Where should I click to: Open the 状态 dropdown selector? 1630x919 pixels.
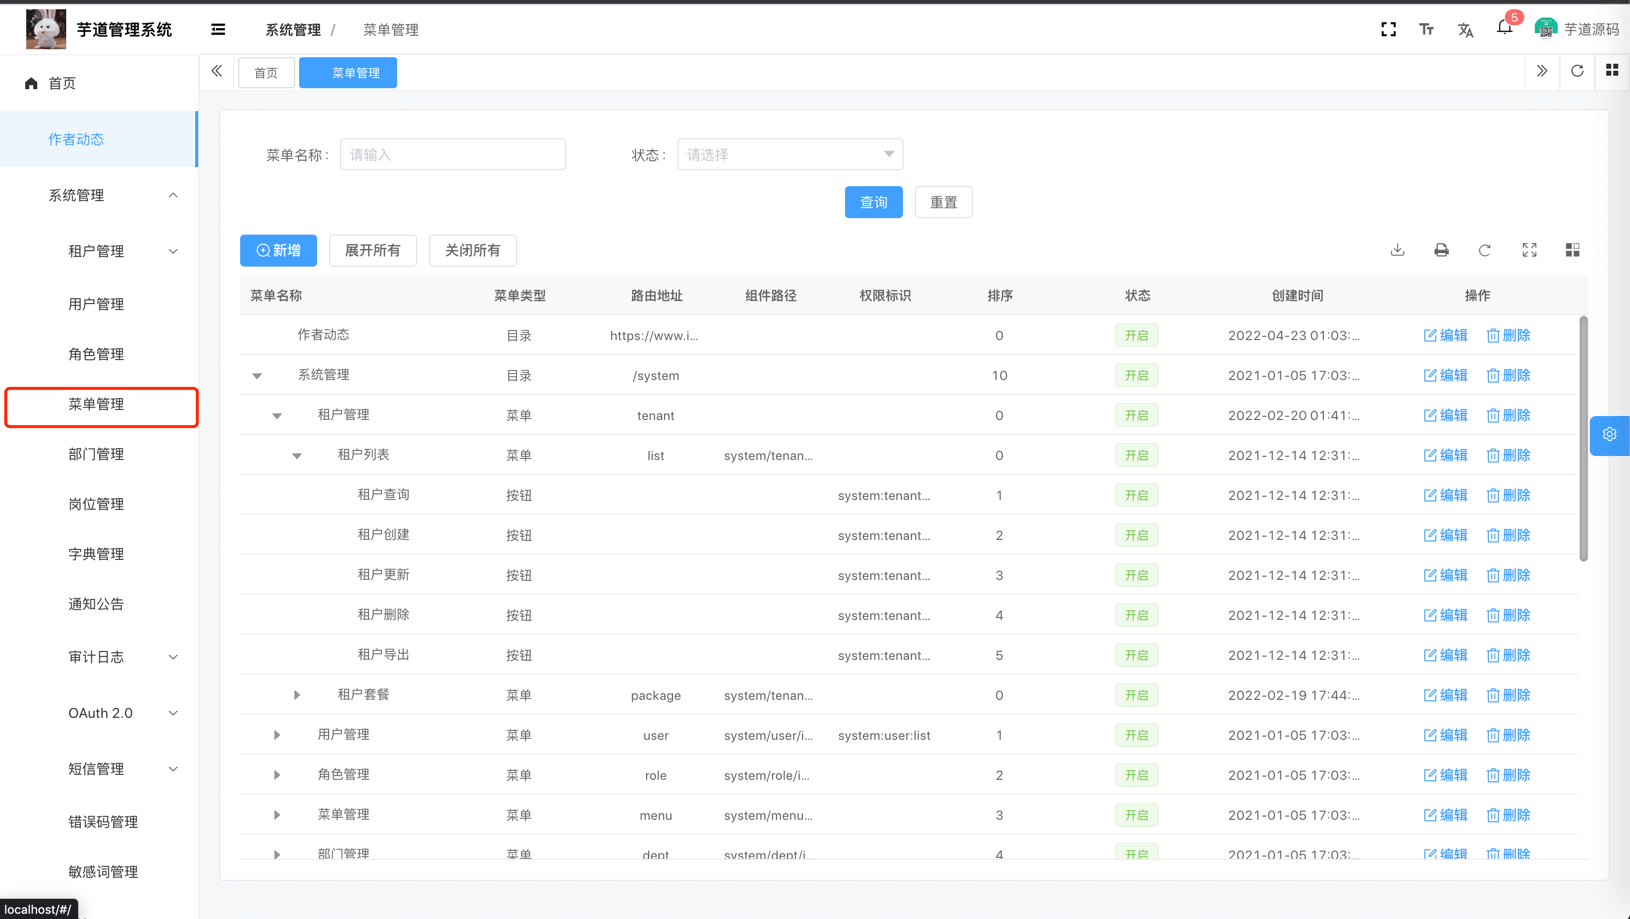(x=789, y=154)
